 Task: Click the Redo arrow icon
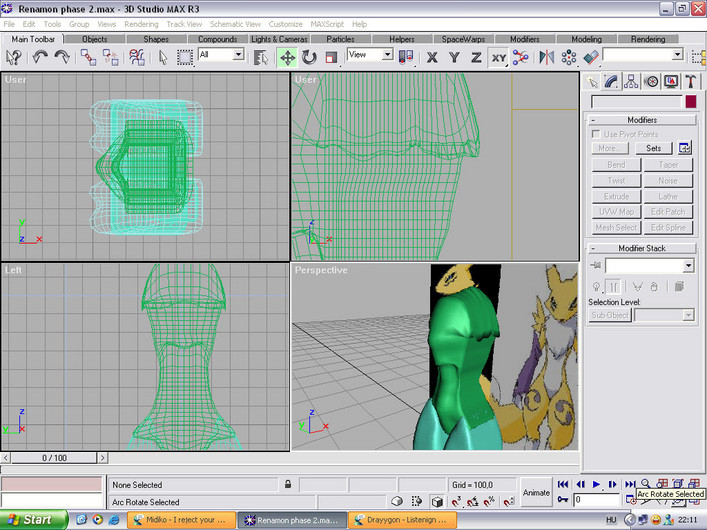coord(62,57)
